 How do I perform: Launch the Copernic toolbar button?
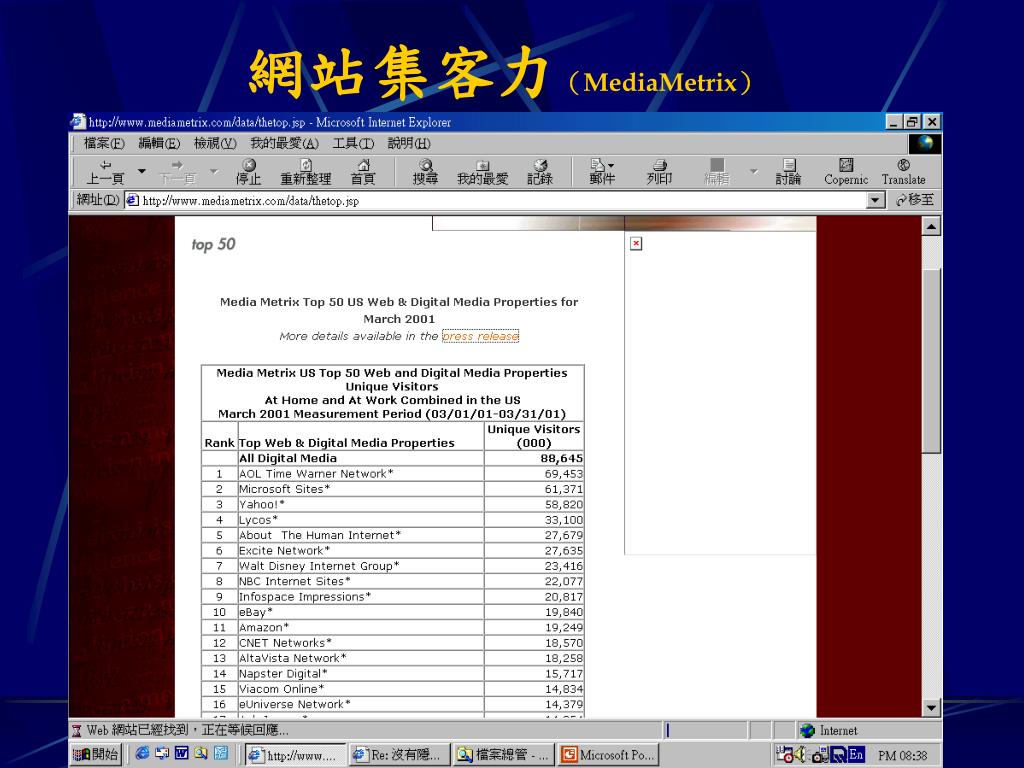846,172
